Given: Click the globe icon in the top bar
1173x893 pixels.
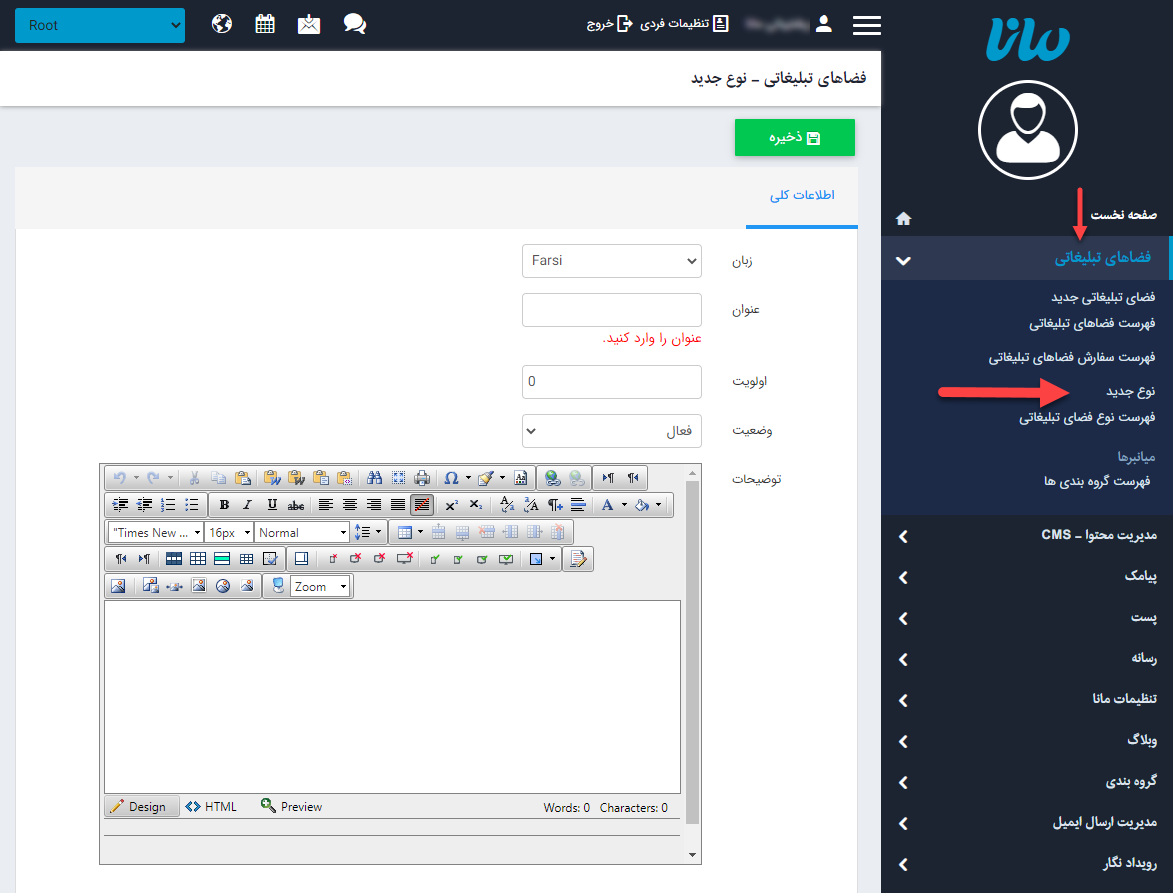Looking at the screenshot, I should [221, 25].
